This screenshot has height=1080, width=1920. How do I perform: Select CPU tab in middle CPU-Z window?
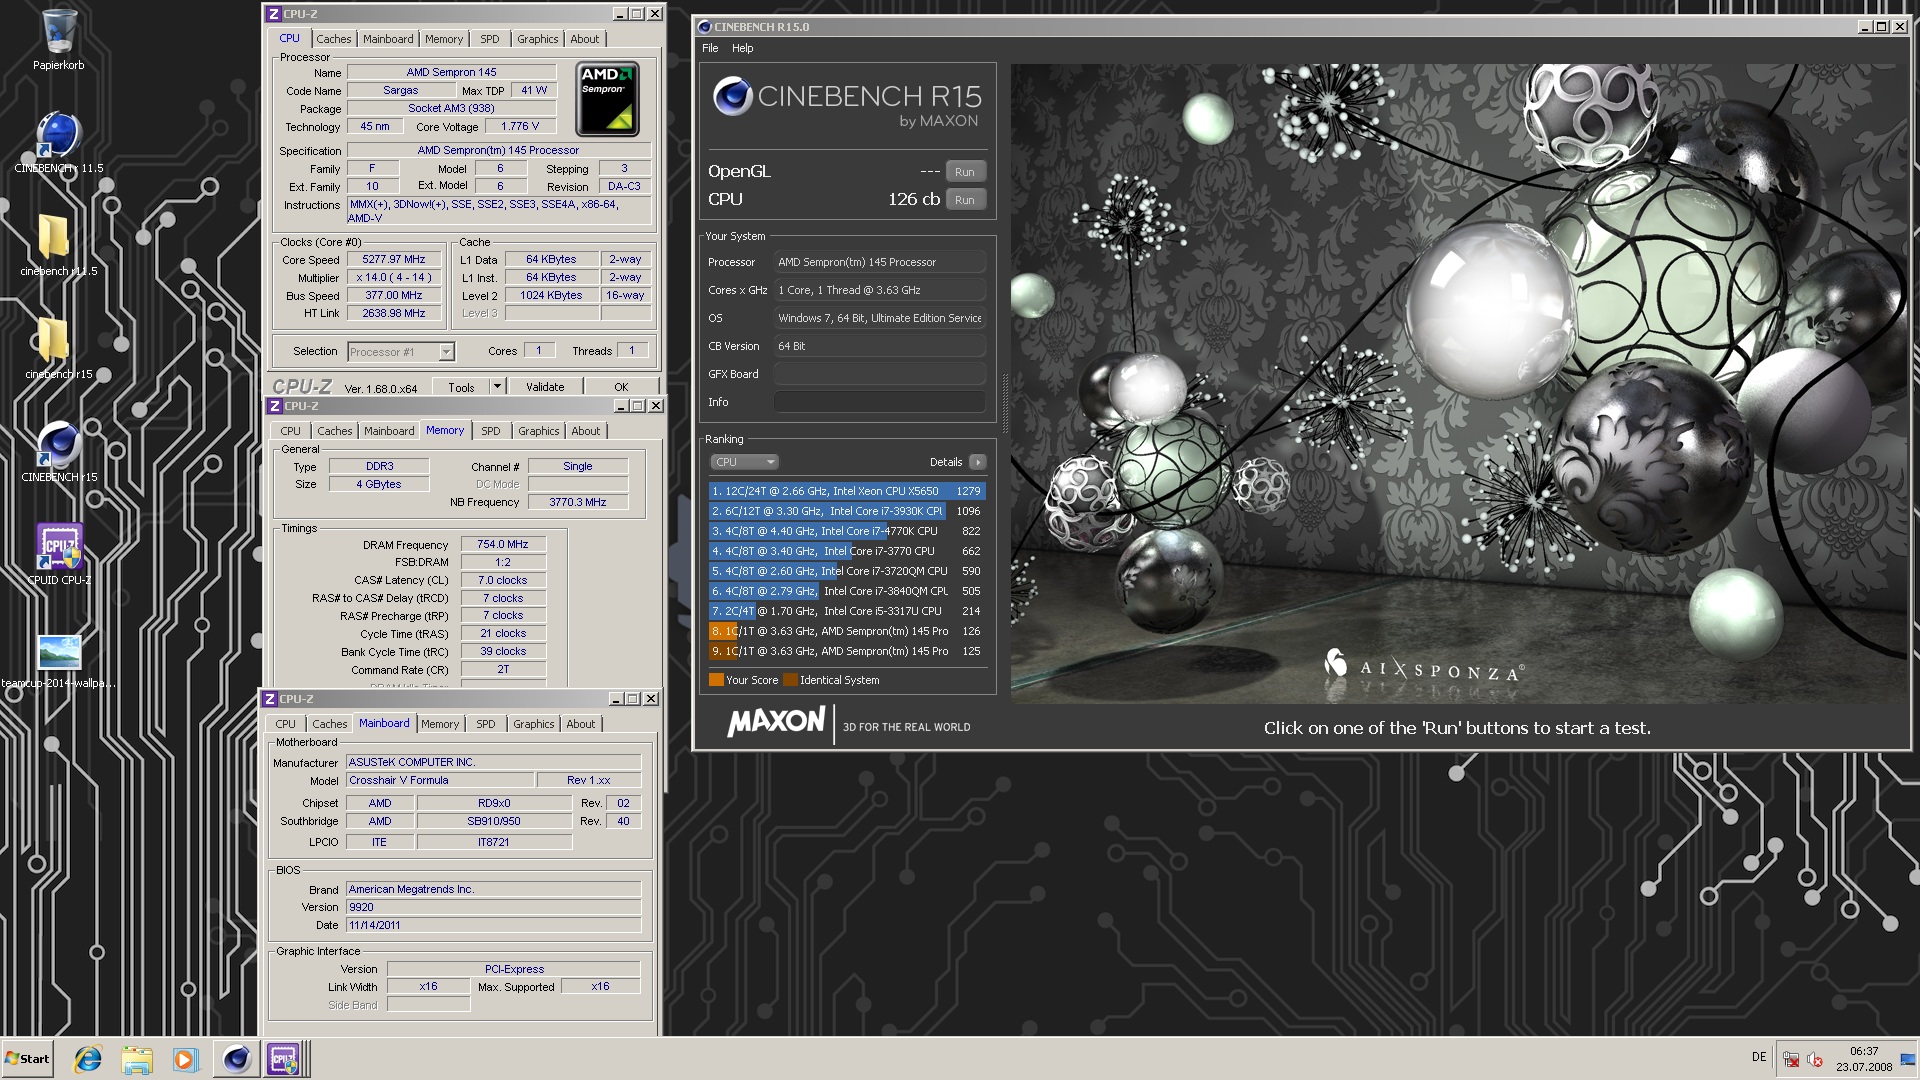(x=290, y=431)
